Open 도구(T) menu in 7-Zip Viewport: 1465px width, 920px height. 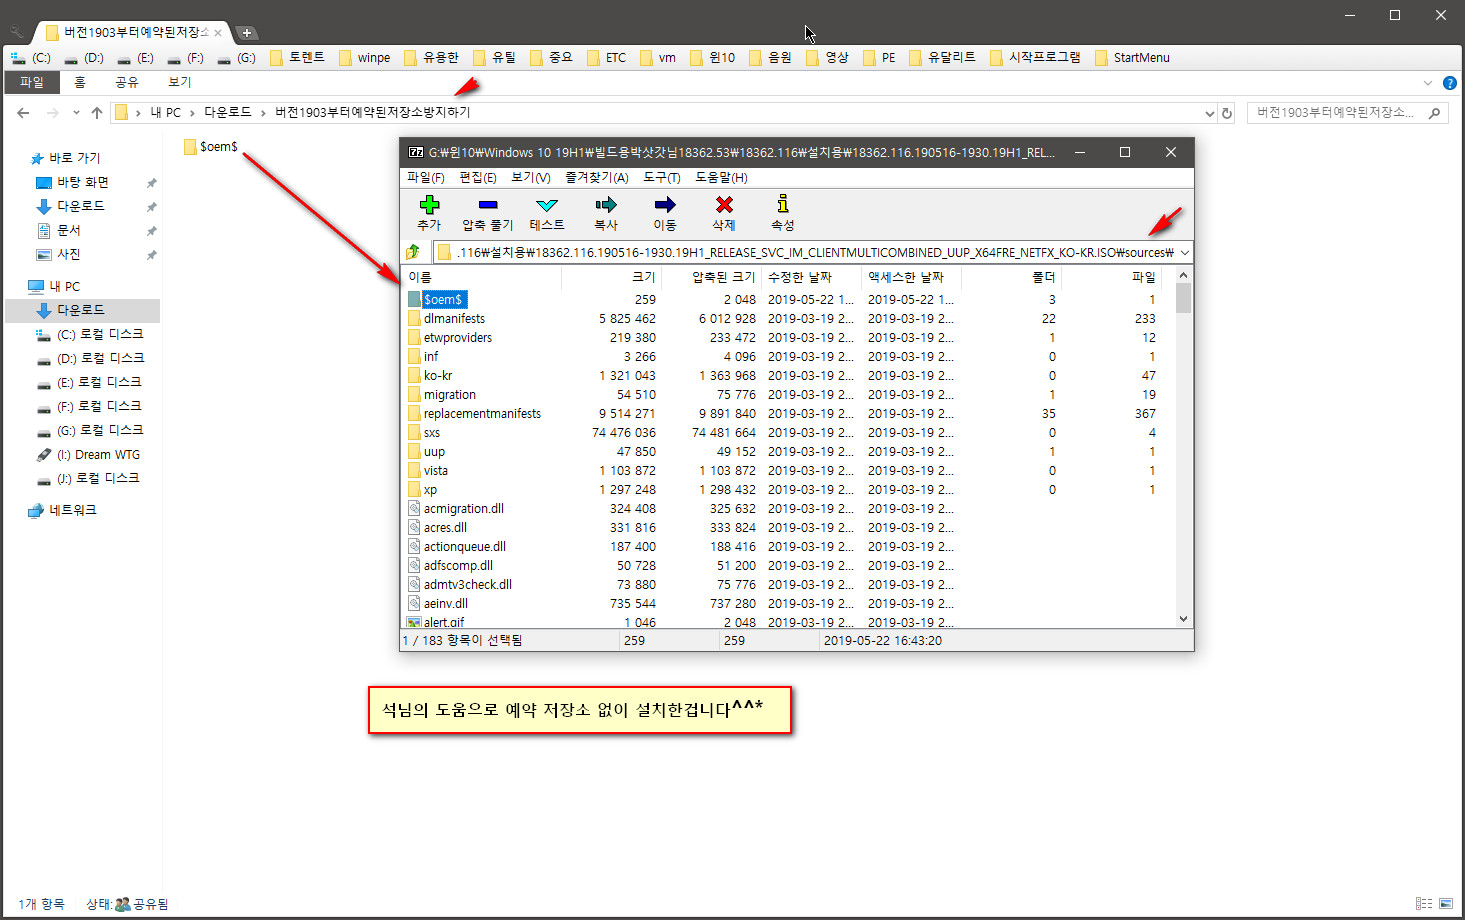[x=662, y=177]
